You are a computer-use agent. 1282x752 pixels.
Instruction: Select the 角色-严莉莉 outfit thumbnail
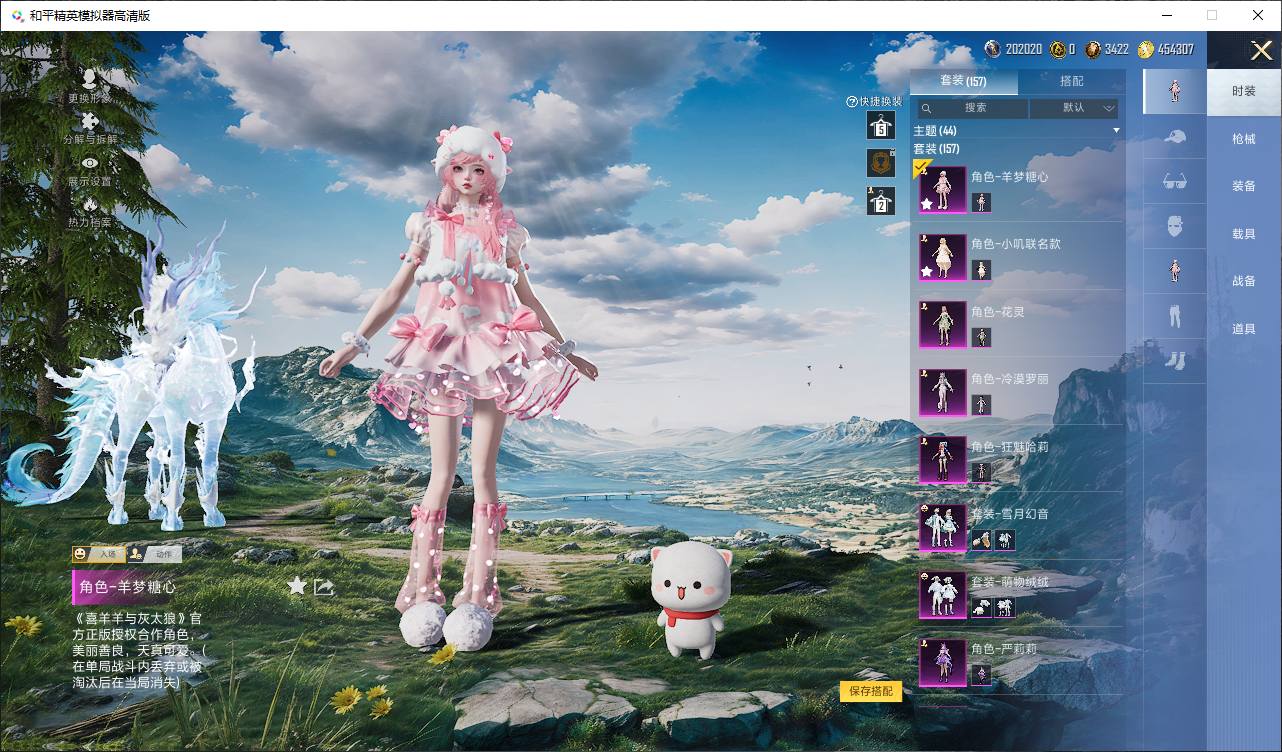click(942, 662)
